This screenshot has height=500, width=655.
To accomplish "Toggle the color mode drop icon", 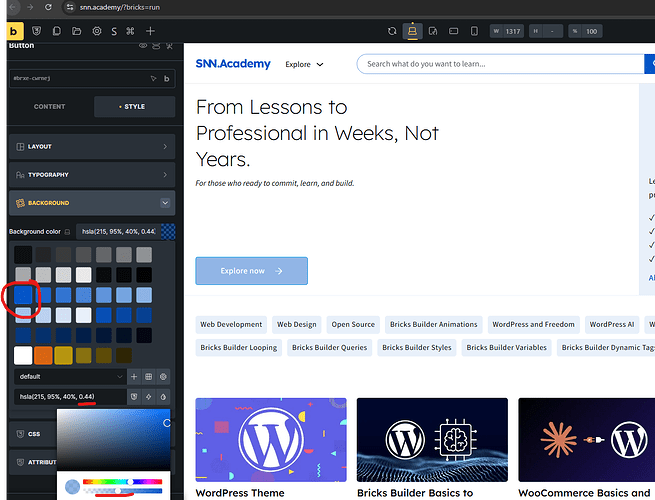I will pos(165,397).
